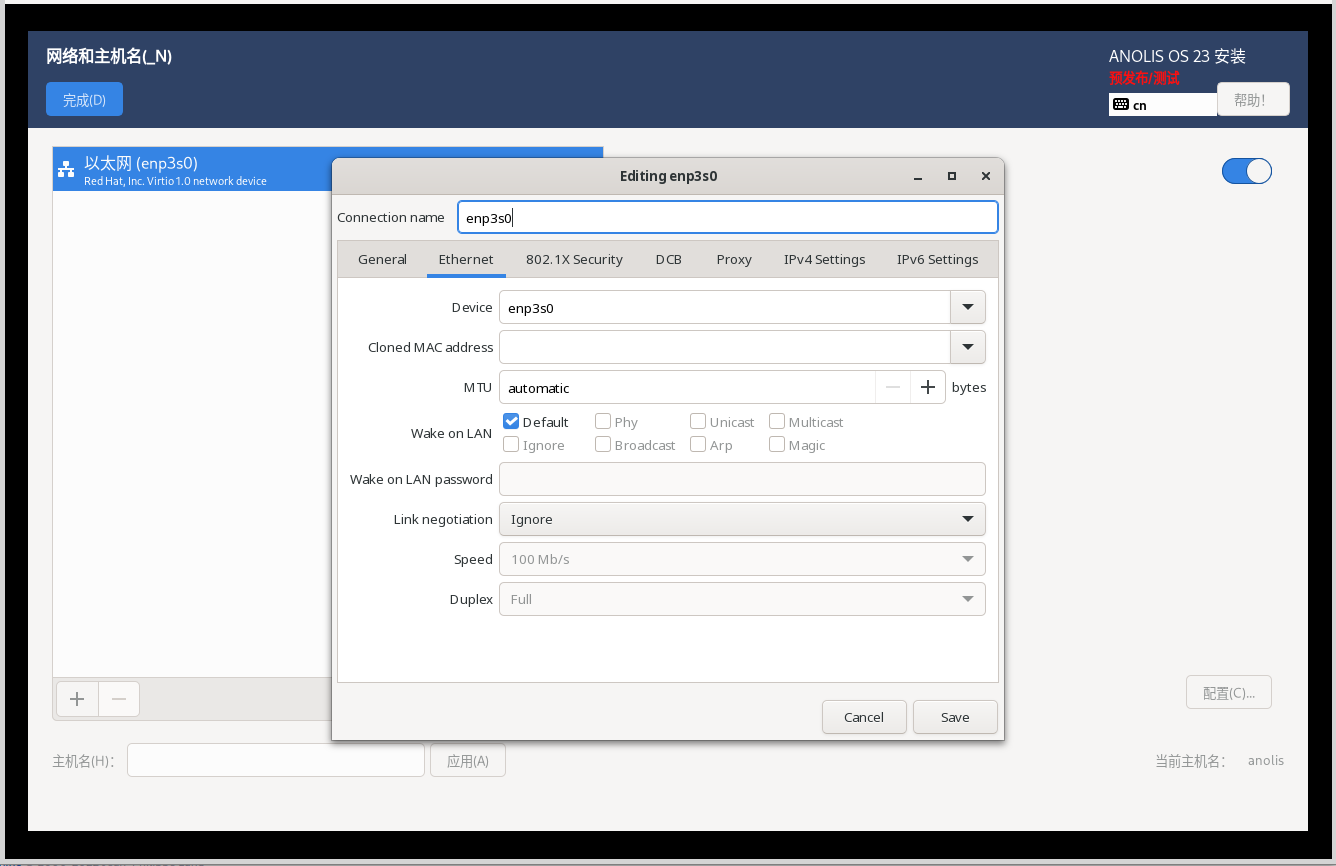This screenshot has width=1336, height=866.
Task: Maximize the Editing enp3s0 dialog
Action: coord(952,176)
